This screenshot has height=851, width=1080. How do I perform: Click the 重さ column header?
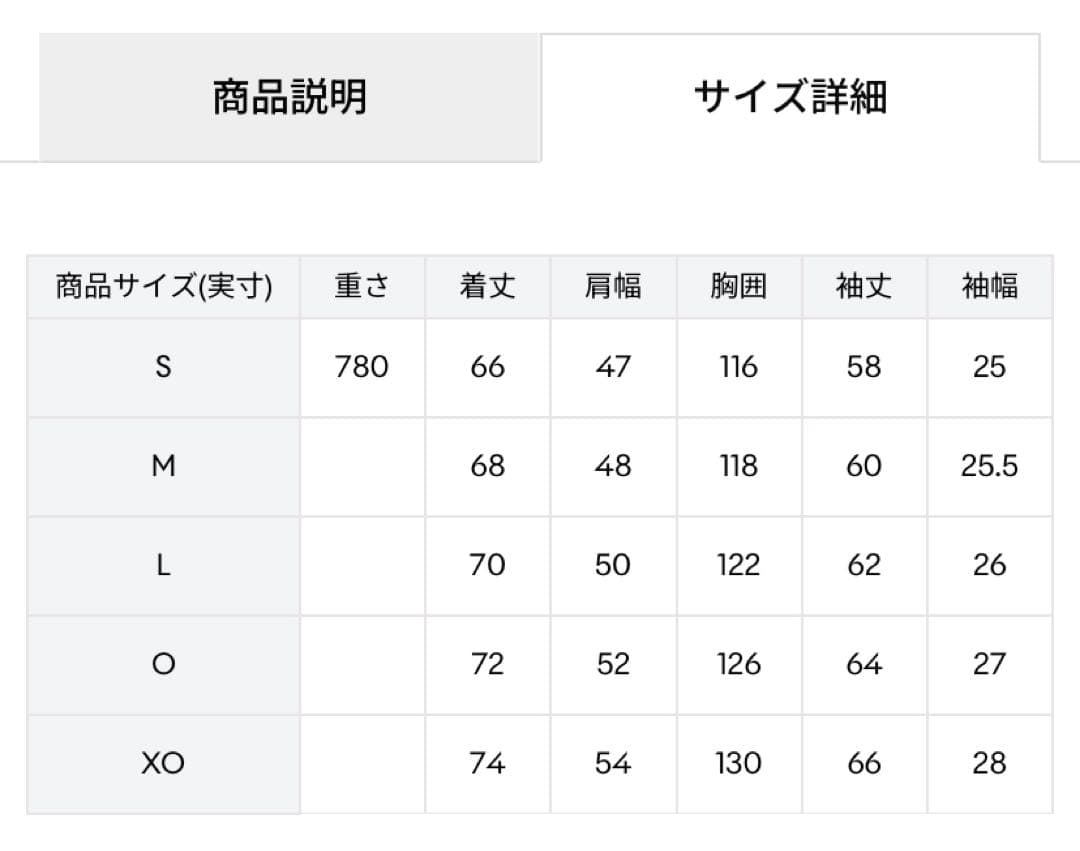pyautogui.click(x=362, y=287)
